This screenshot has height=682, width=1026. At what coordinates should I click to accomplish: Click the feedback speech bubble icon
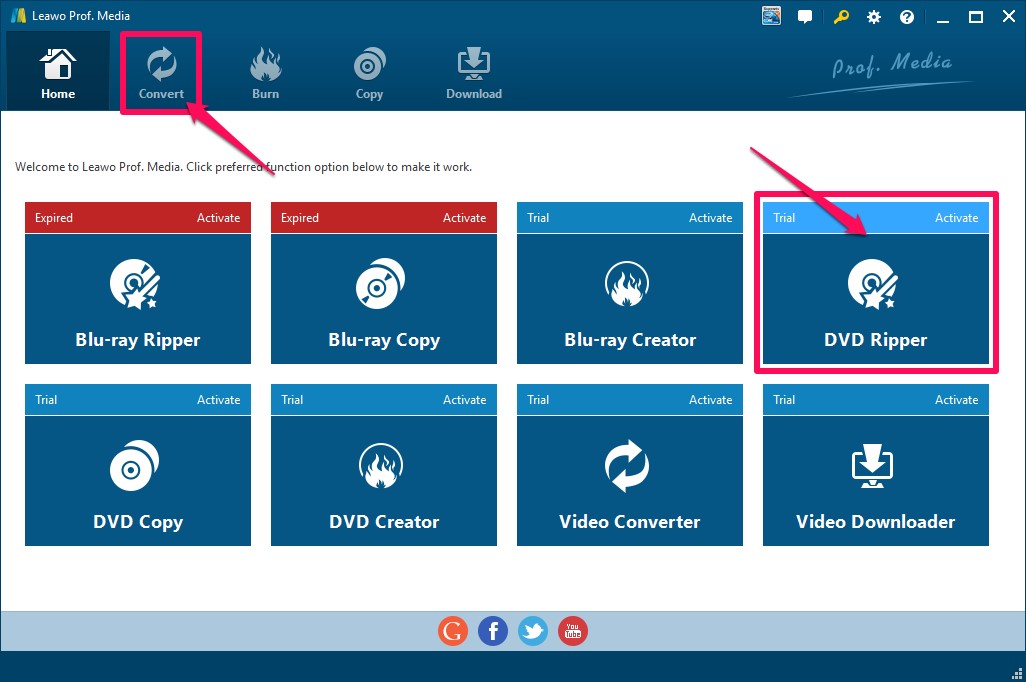[x=805, y=17]
